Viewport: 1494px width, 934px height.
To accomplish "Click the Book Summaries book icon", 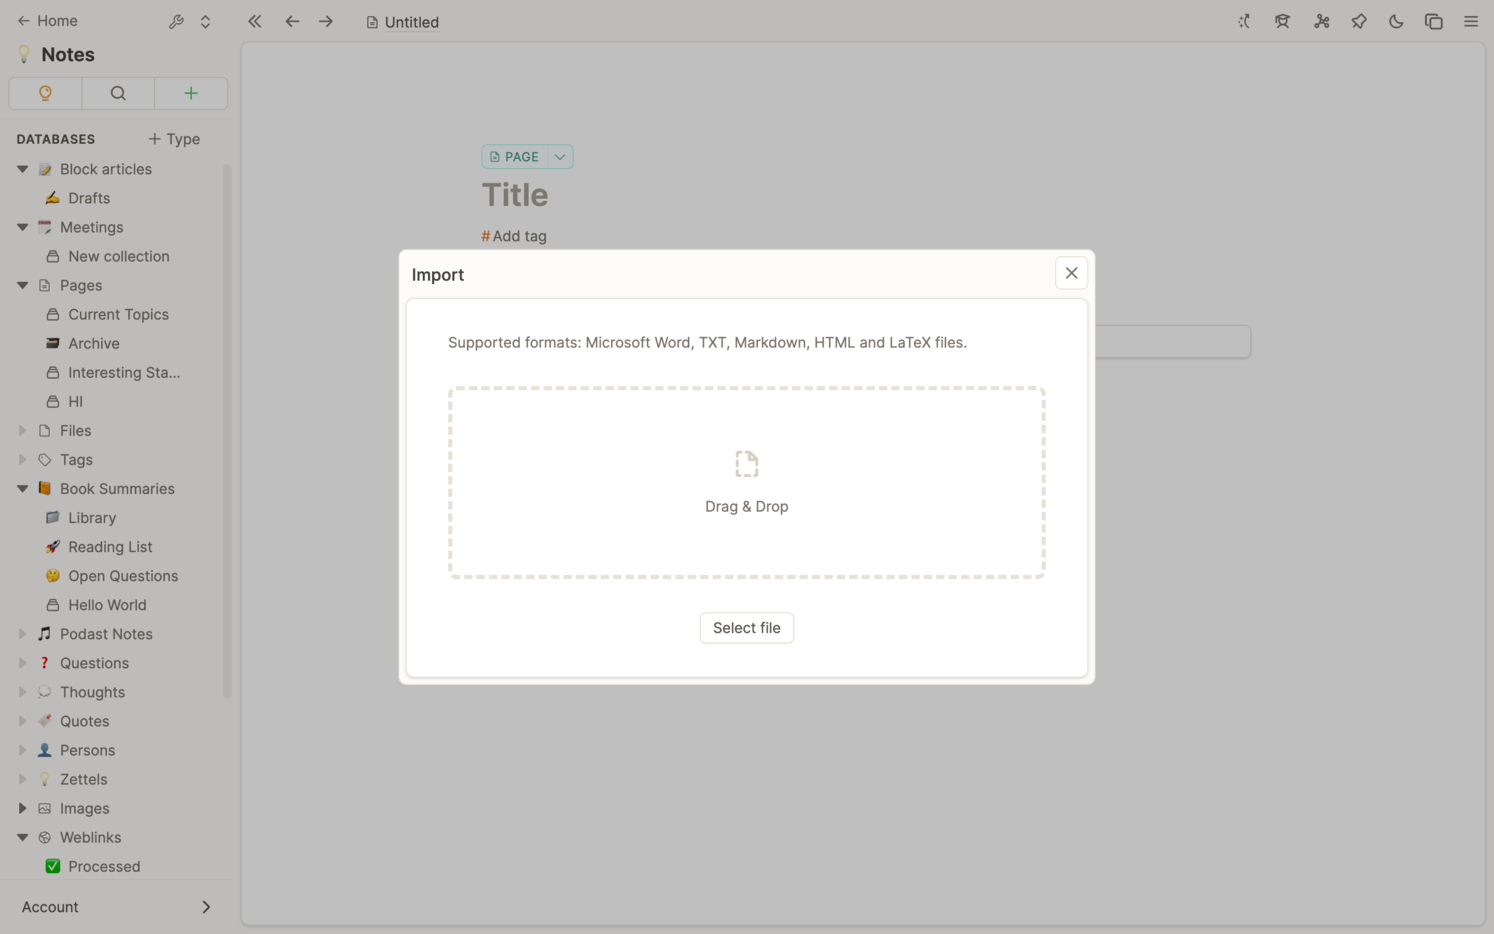I will pos(44,488).
